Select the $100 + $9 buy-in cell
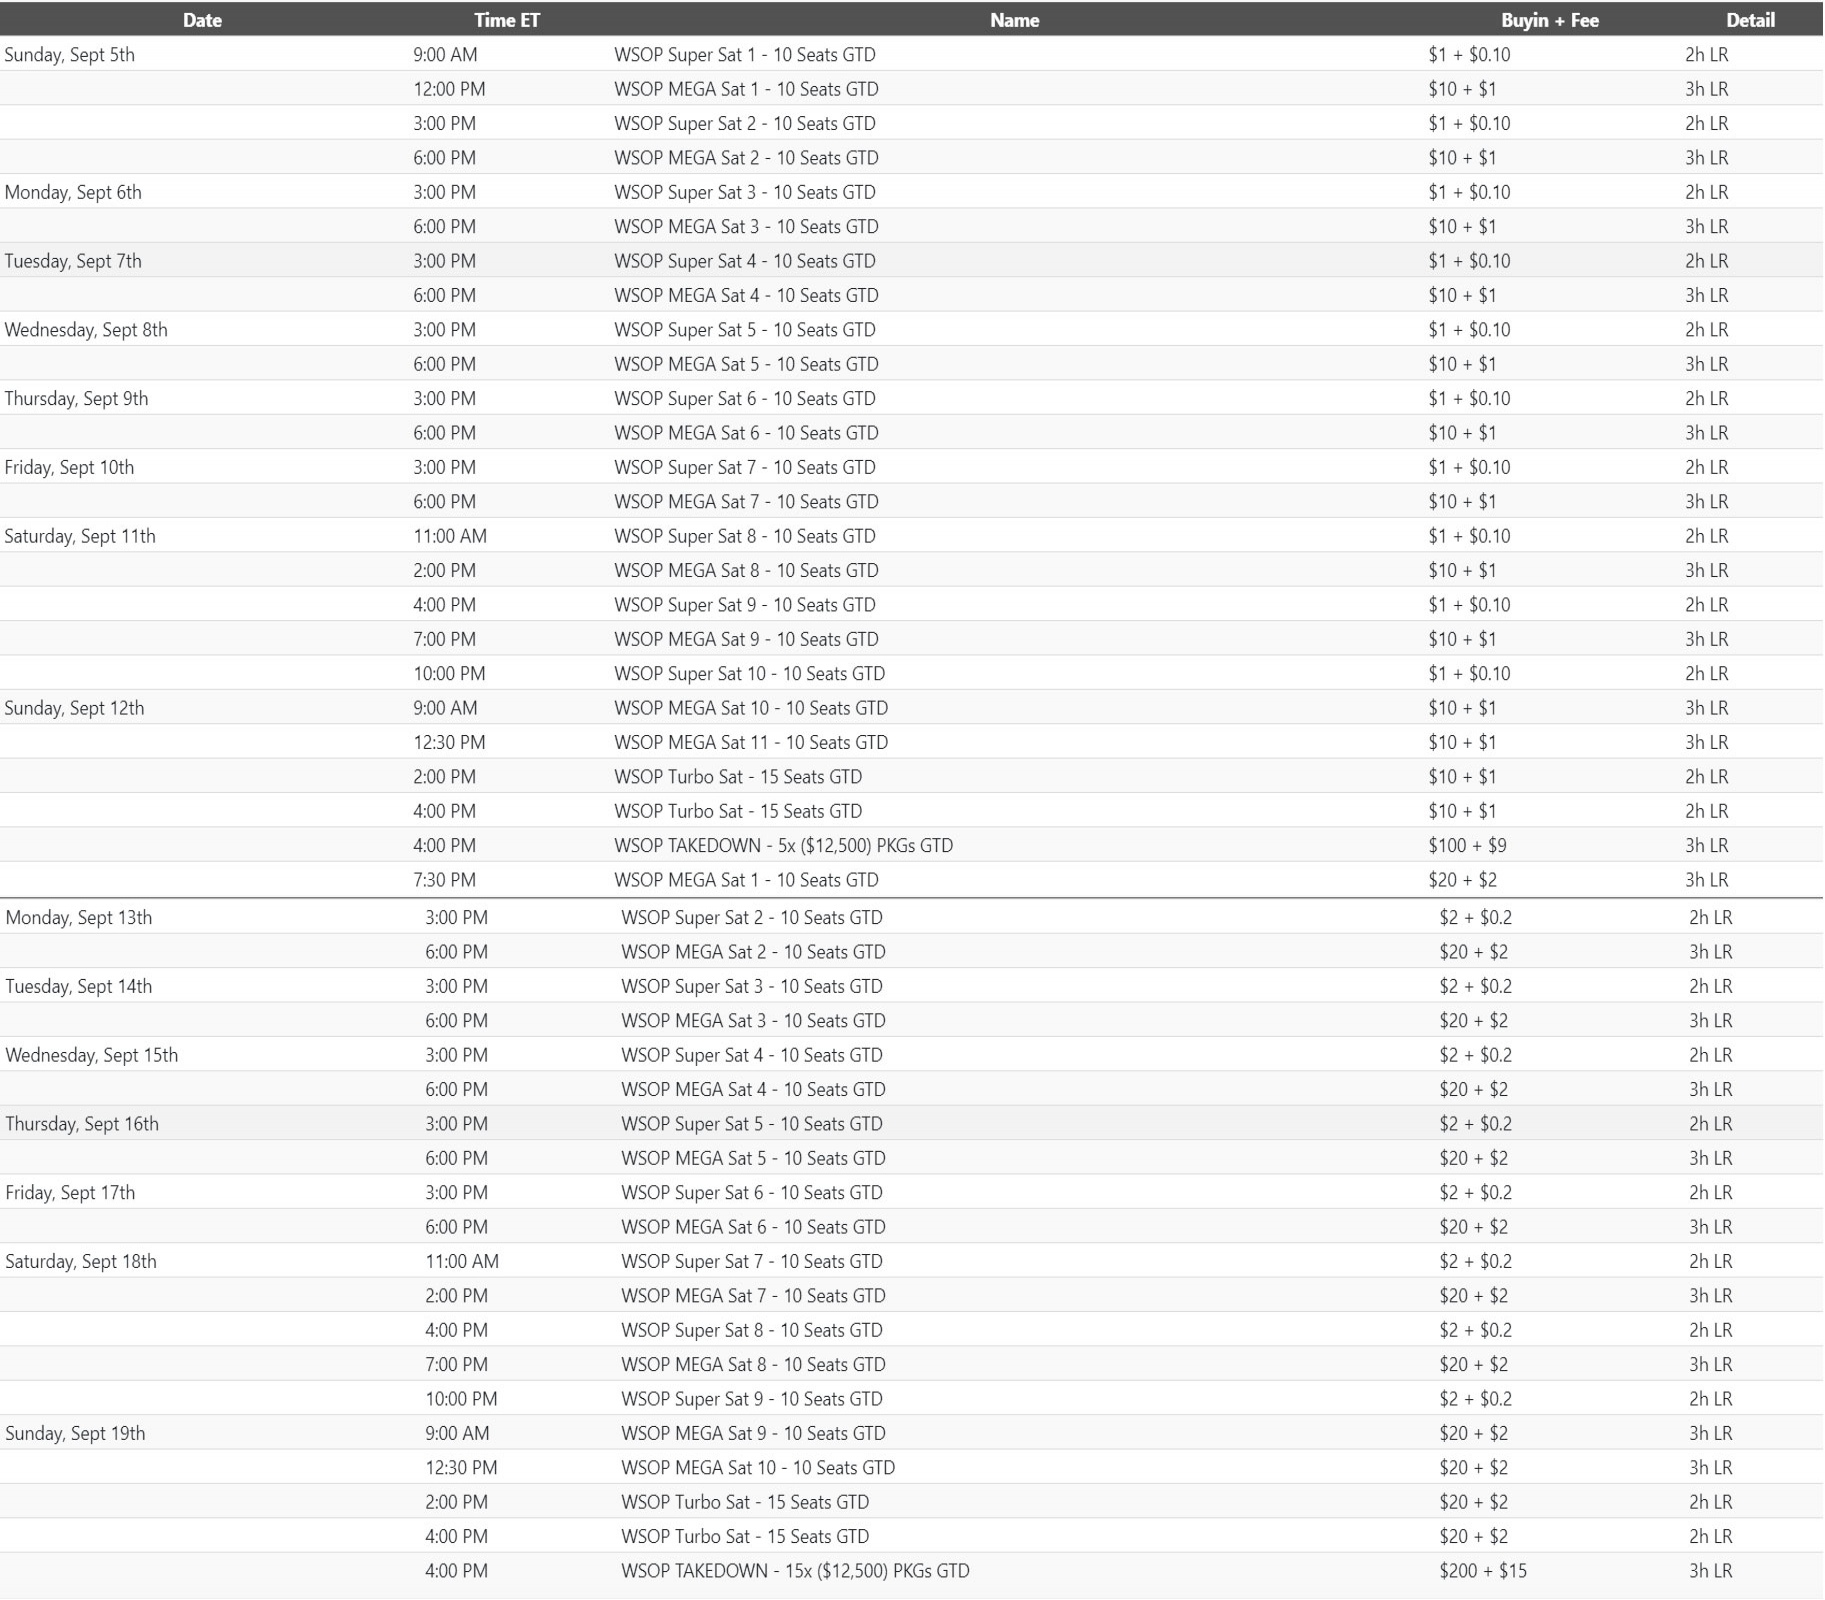 click(x=1467, y=846)
